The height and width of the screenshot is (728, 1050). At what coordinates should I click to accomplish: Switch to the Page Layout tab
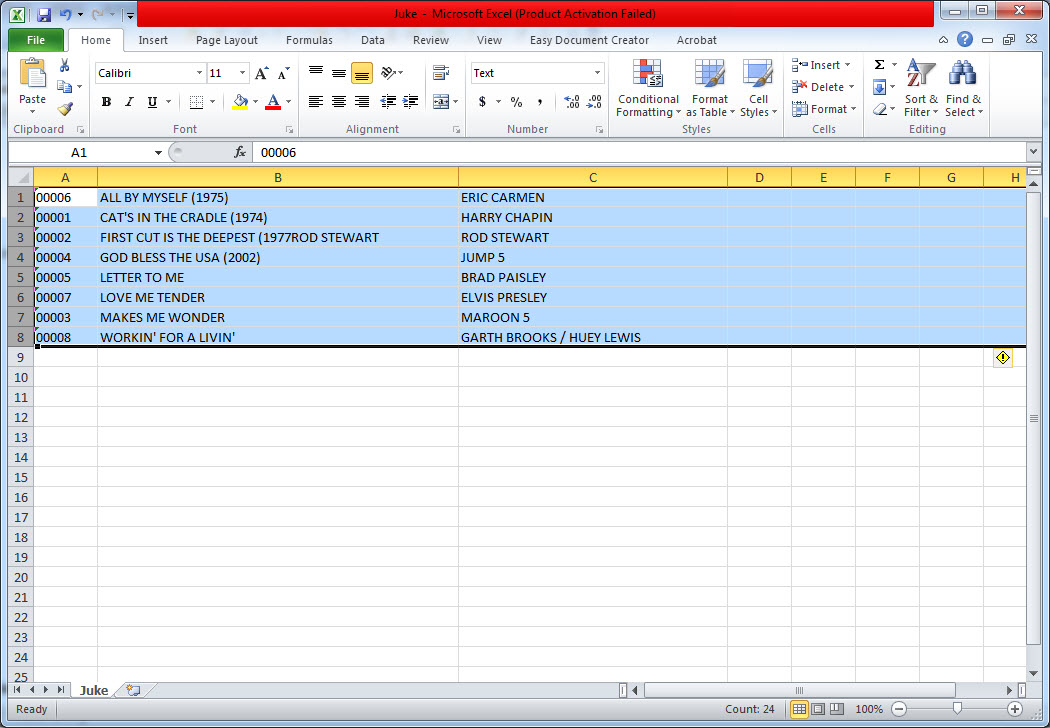[x=226, y=40]
